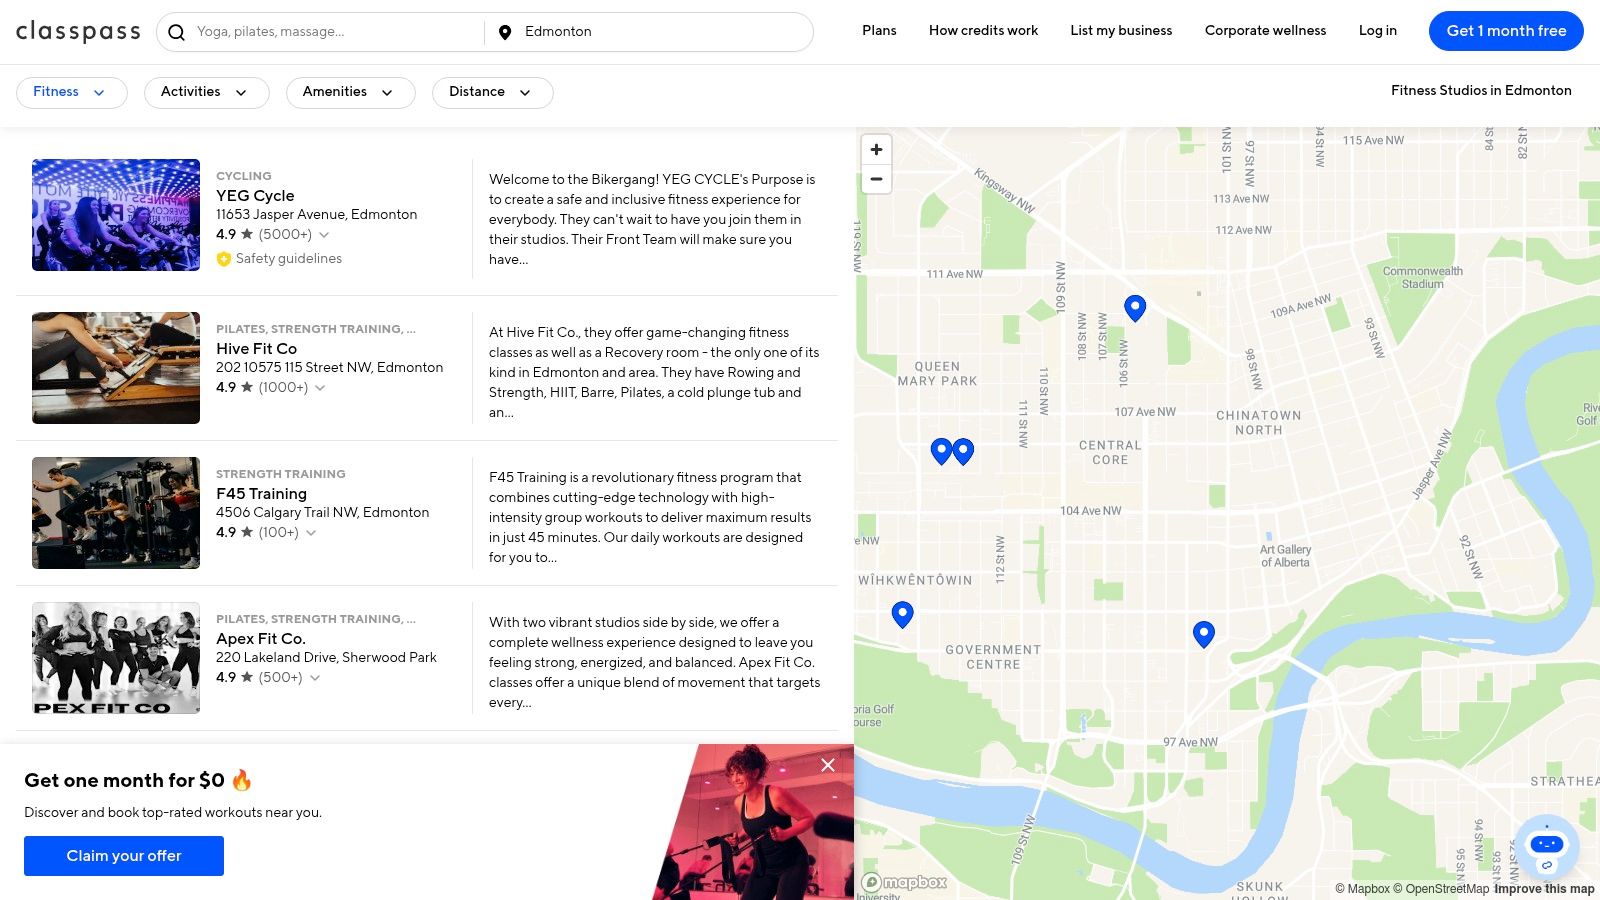The image size is (1600, 900).
Task: Open the Fitness filter dropdown
Action: pos(72,92)
